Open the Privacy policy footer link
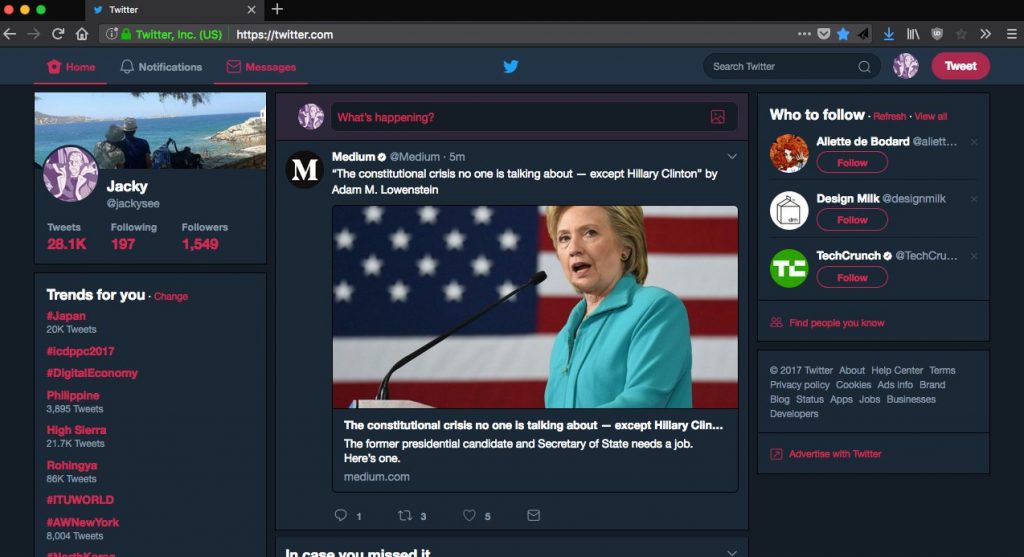The height and width of the screenshot is (557, 1024). coord(799,385)
